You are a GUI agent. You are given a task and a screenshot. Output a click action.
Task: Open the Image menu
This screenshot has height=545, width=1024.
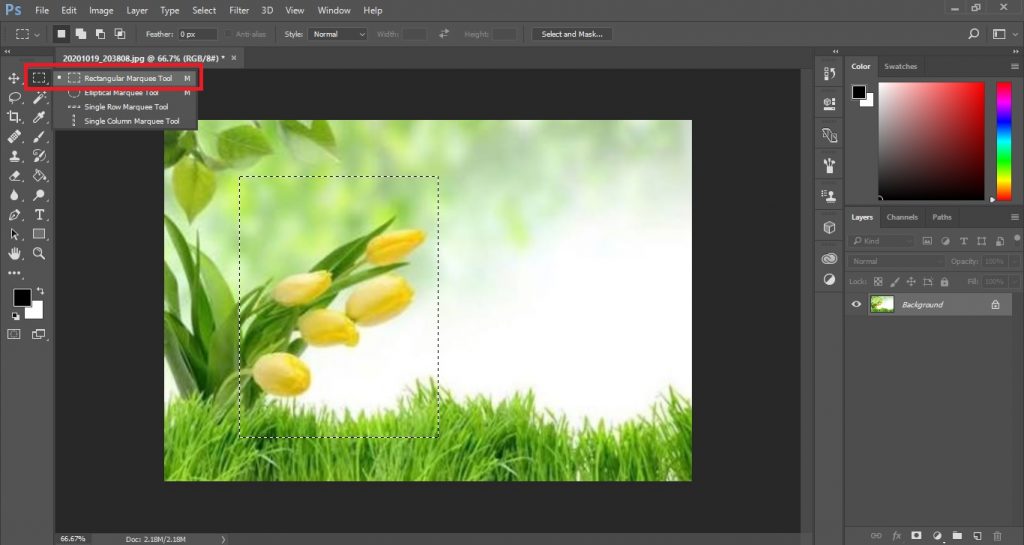[101, 10]
